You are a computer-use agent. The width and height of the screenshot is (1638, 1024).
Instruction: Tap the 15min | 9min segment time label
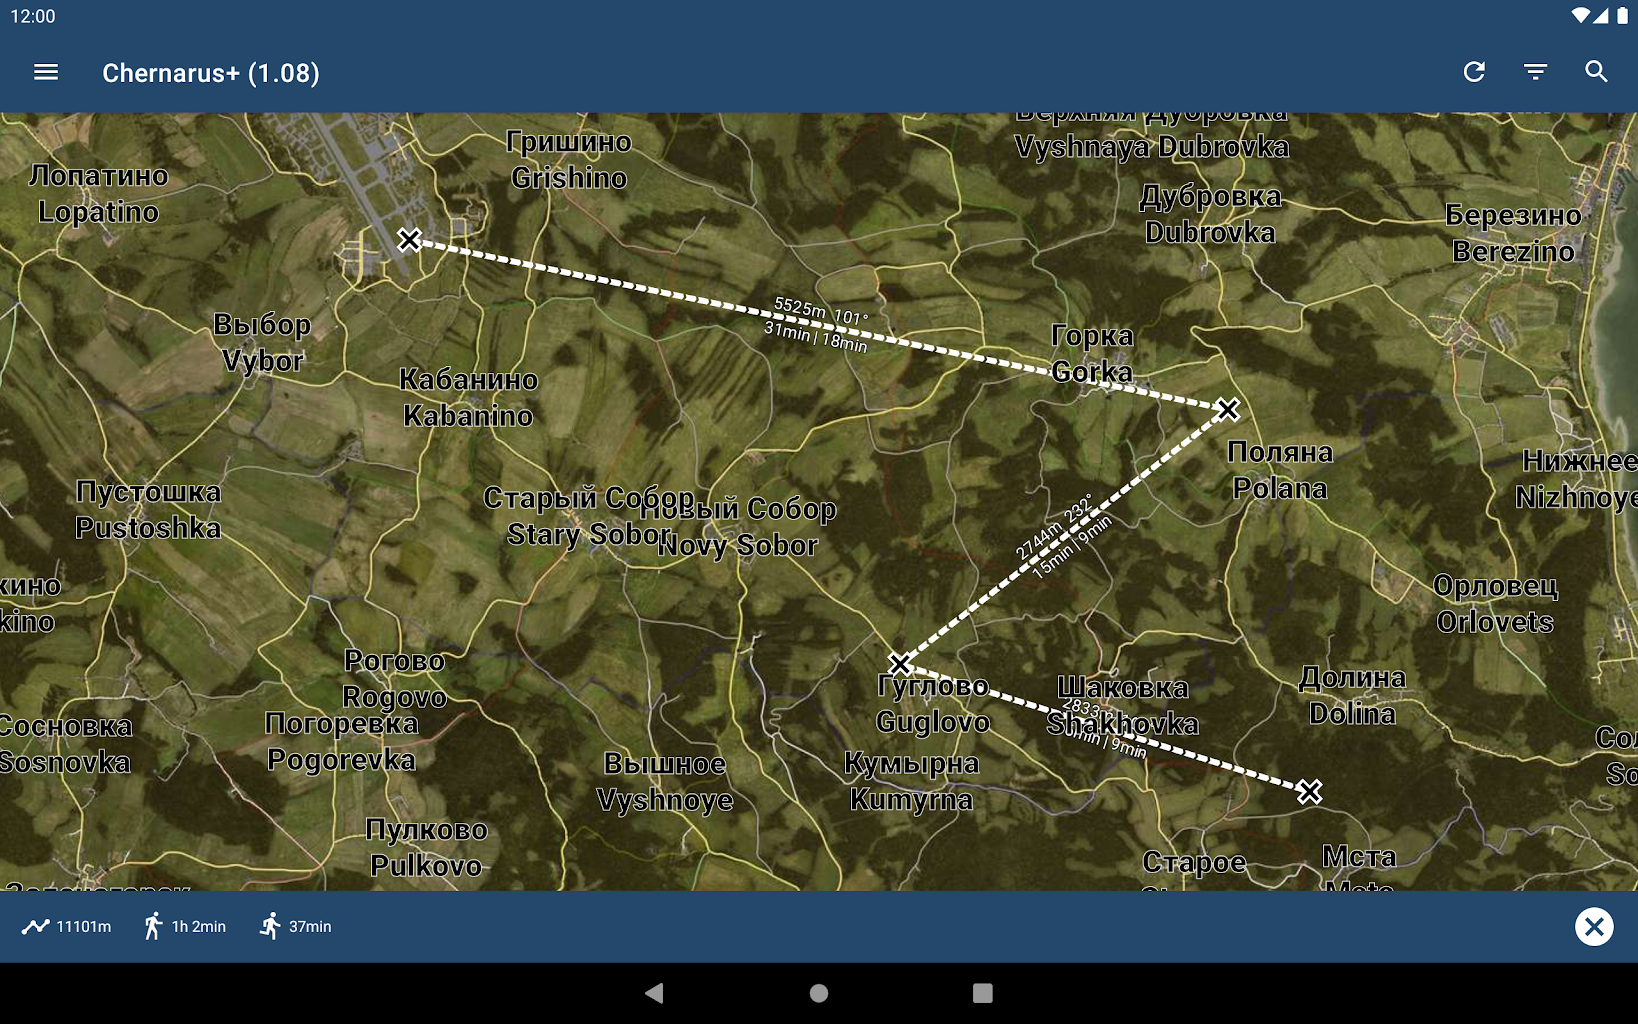1072,547
